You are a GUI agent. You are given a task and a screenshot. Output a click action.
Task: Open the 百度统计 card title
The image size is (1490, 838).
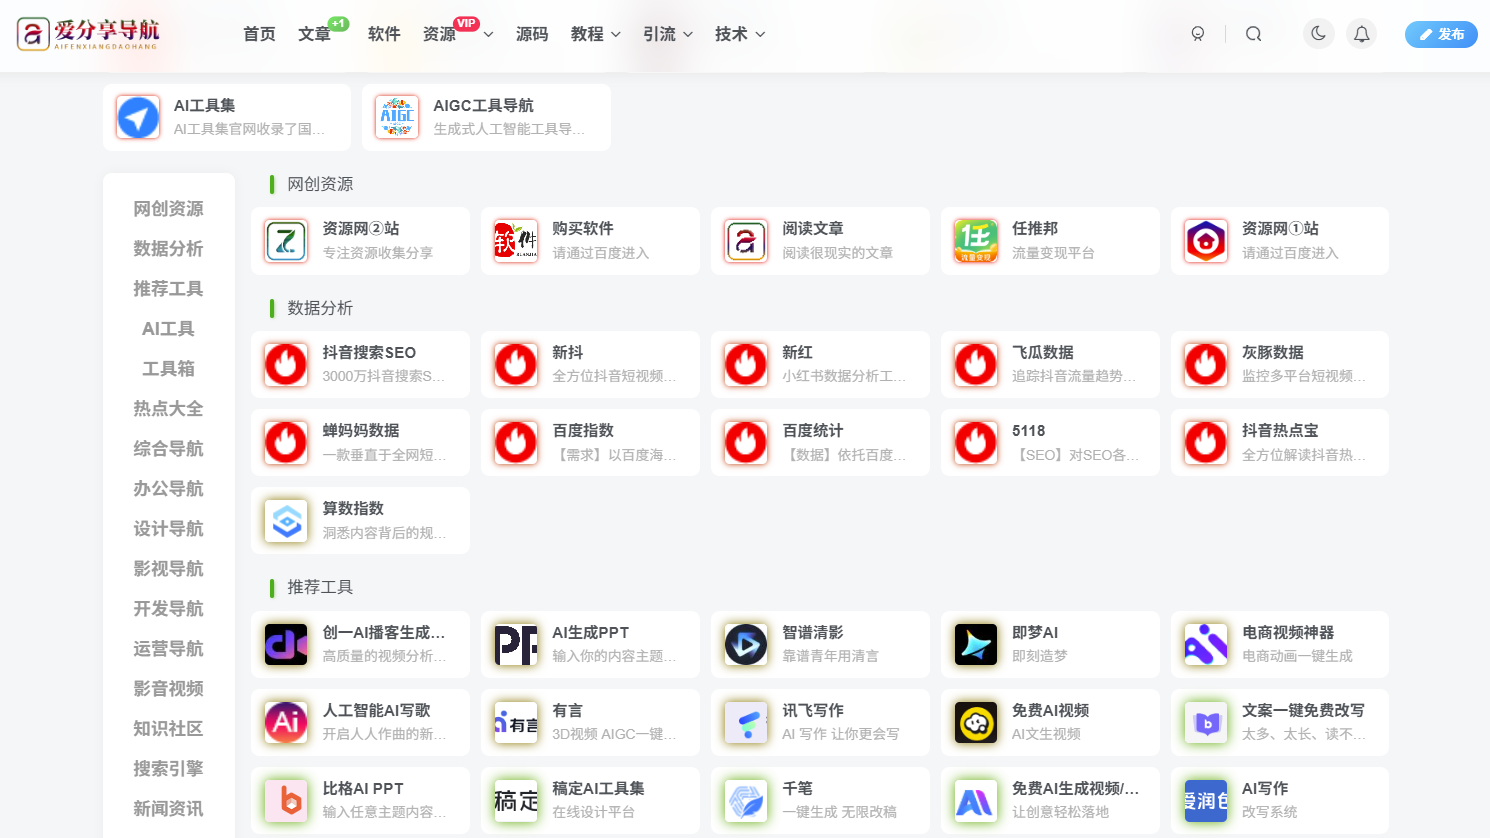813,431
